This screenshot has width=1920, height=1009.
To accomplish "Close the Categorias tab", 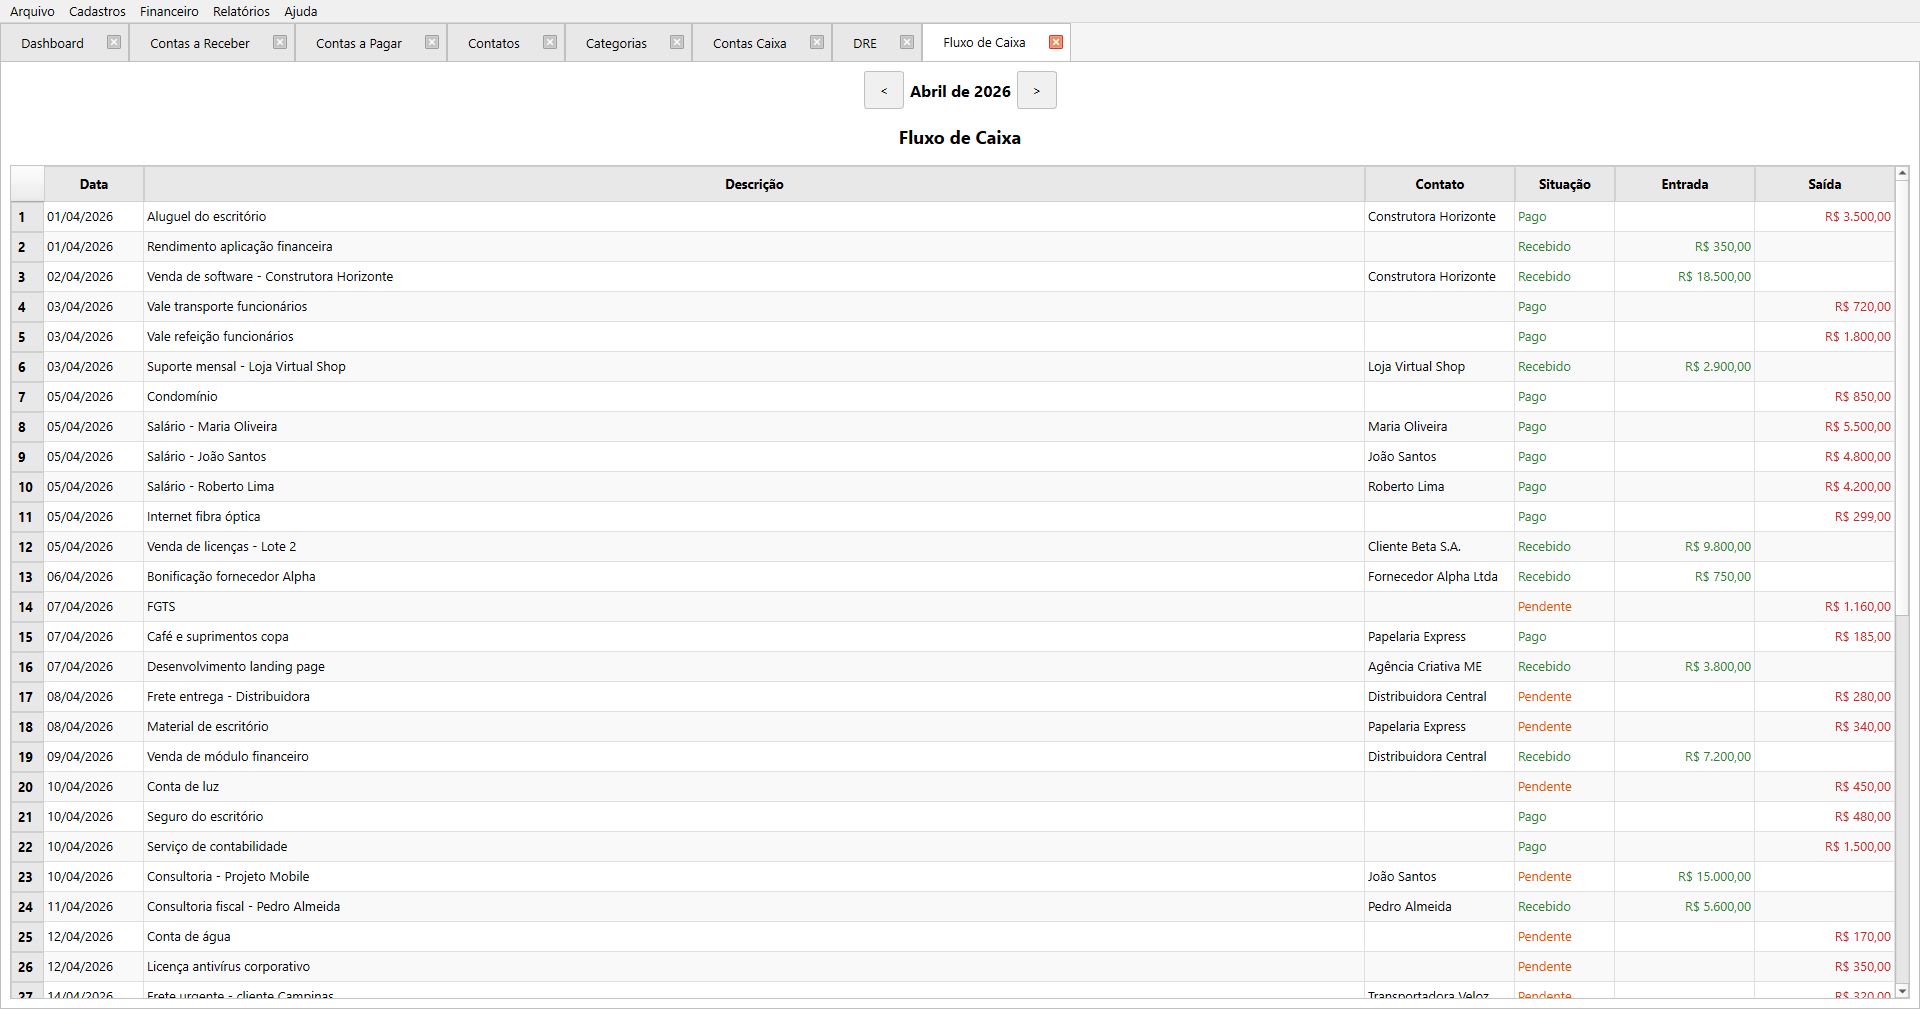I will tap(677, 42).
